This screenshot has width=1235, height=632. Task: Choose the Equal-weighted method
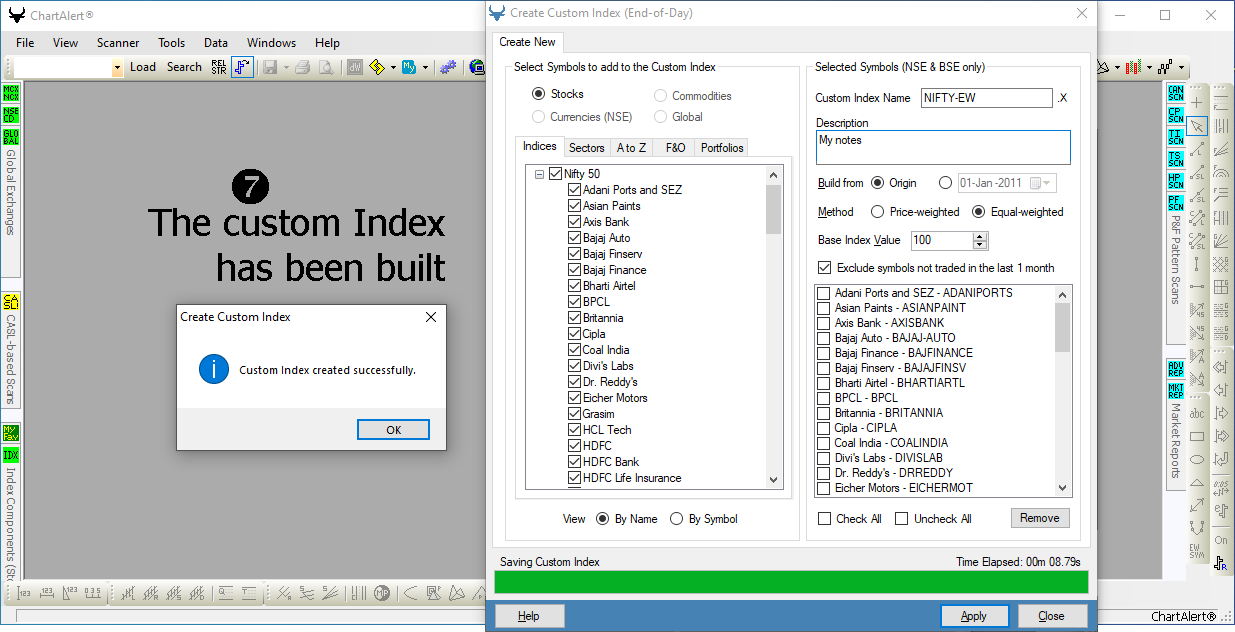[978, 212]
